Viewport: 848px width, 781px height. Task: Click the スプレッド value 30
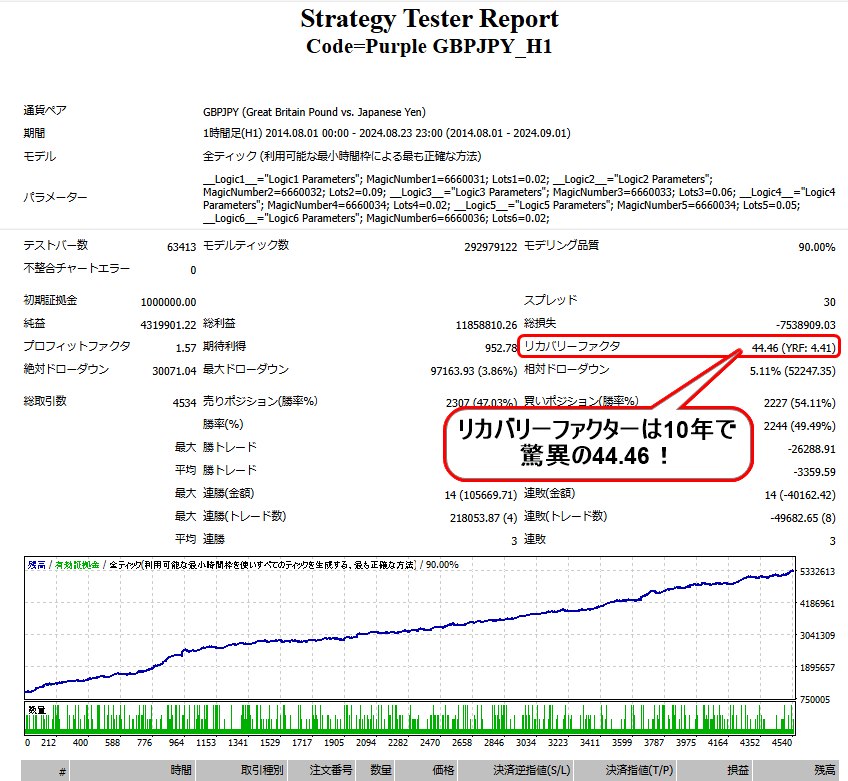click(x=830, y=302)
